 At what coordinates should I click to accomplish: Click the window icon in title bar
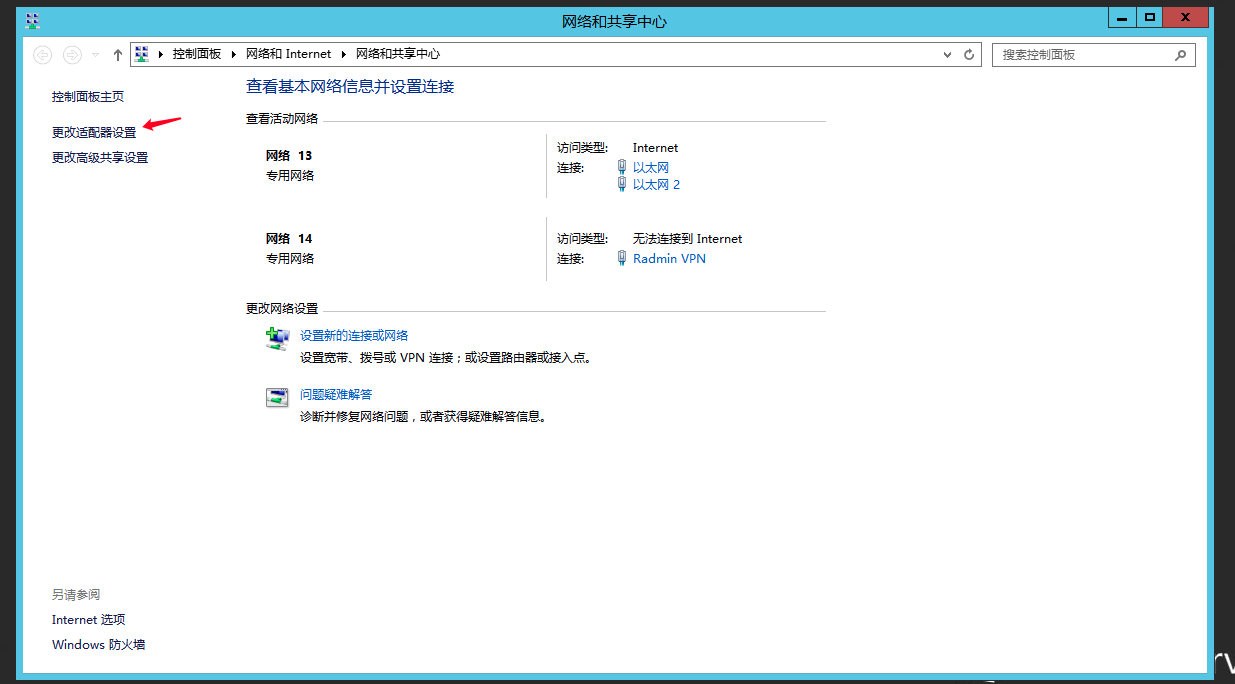point(33,20)
